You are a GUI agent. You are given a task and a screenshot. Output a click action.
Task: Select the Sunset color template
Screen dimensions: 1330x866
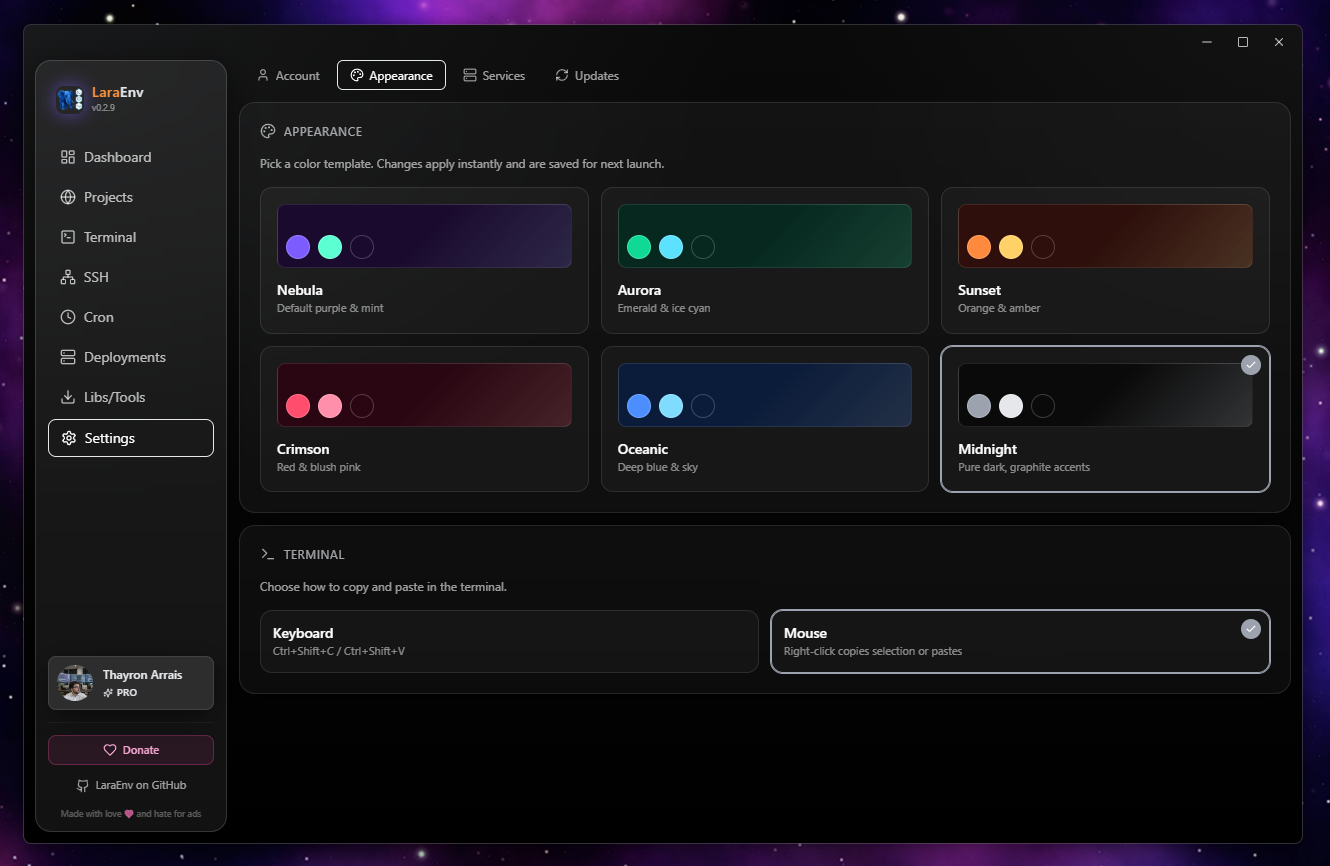click(x=1105, y=260)
